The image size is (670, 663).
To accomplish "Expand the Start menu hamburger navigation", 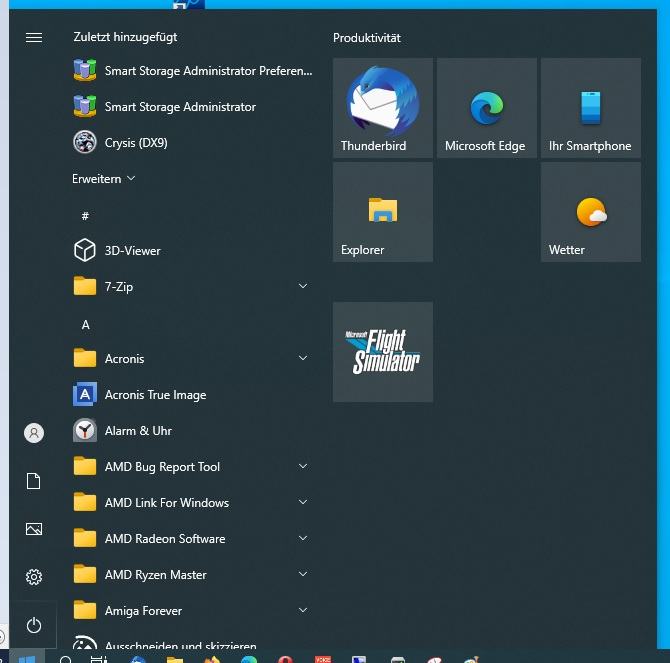I will pos(34,38).
